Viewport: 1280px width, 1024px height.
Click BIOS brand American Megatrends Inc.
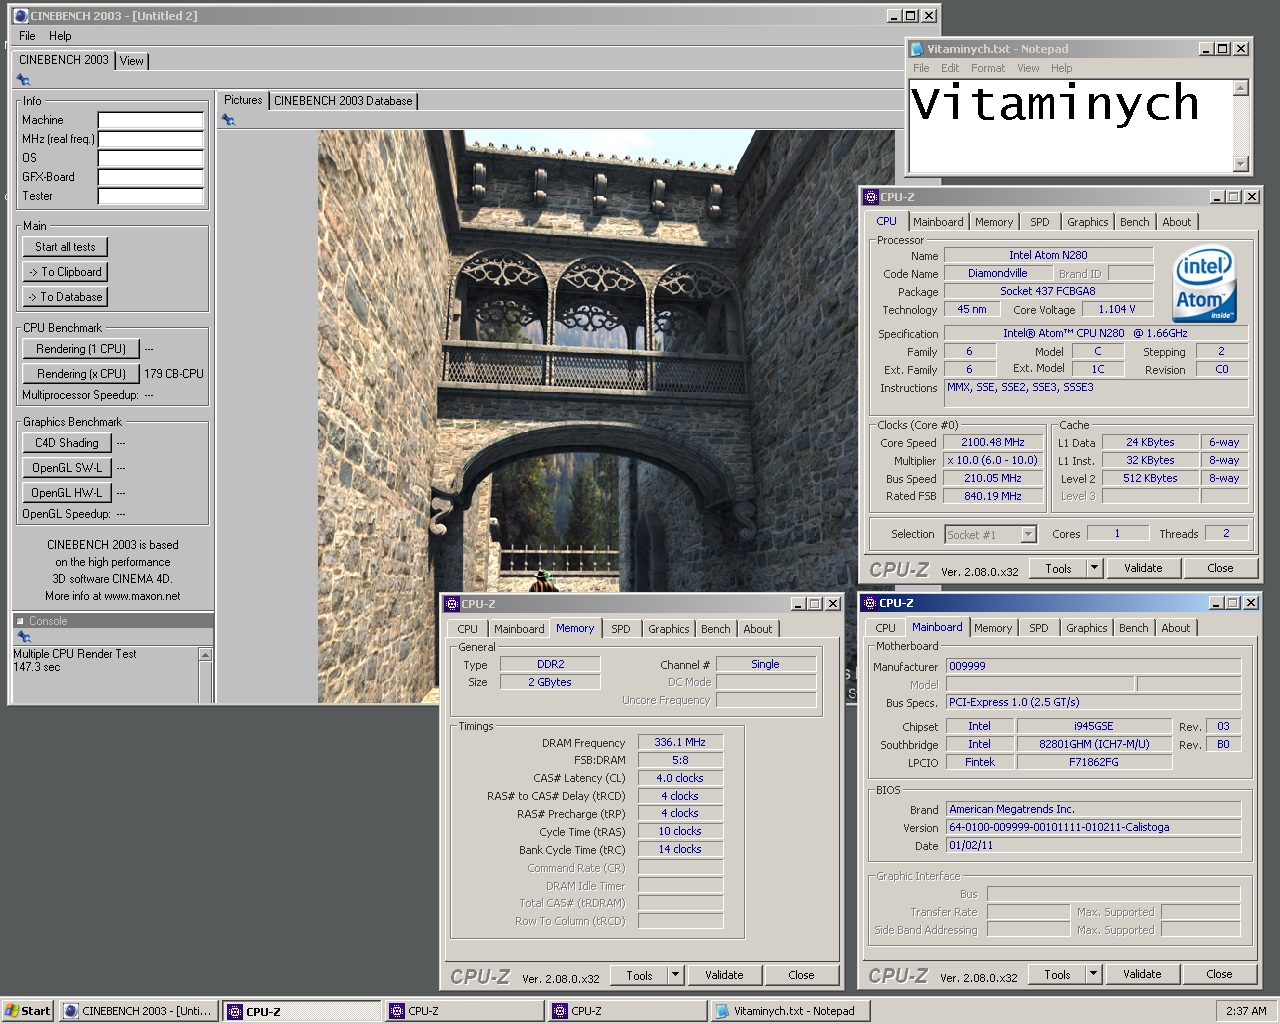(1093, 809)
